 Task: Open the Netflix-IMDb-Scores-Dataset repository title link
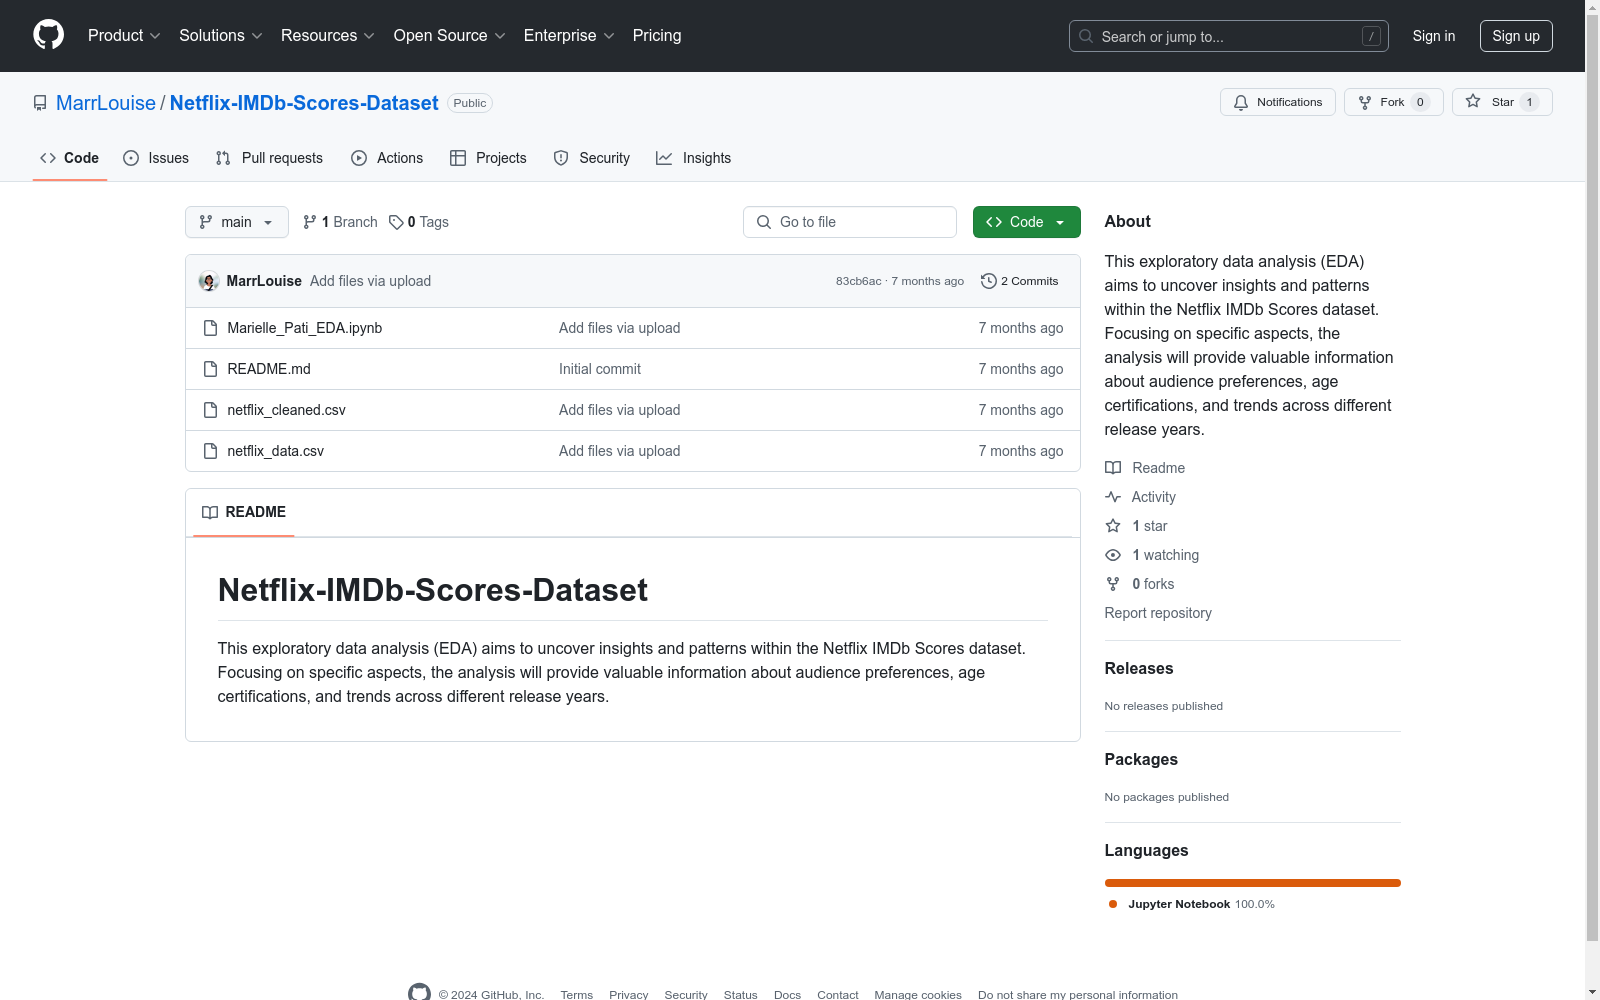[304, 103]
